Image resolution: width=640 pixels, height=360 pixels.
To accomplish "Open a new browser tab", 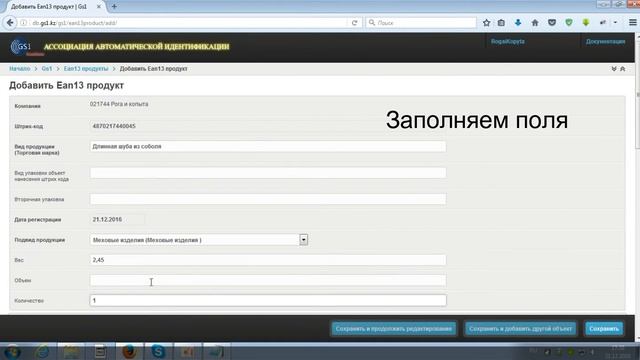I will (x=114, y=7).
